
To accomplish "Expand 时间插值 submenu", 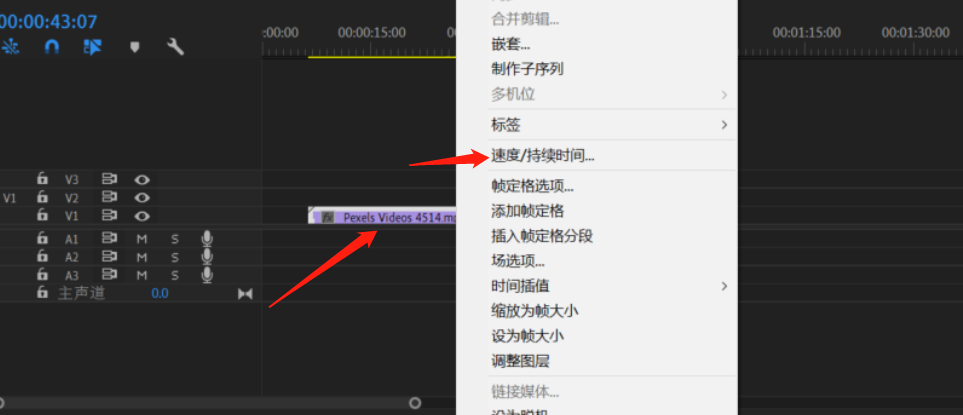I will coord(597,286).
